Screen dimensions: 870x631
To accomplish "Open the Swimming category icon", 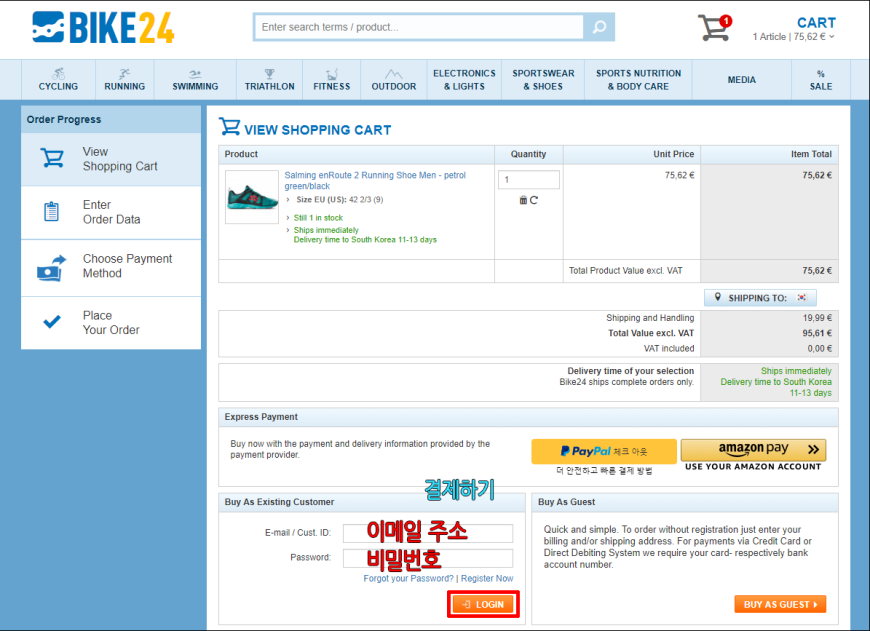I will point(195,73).
